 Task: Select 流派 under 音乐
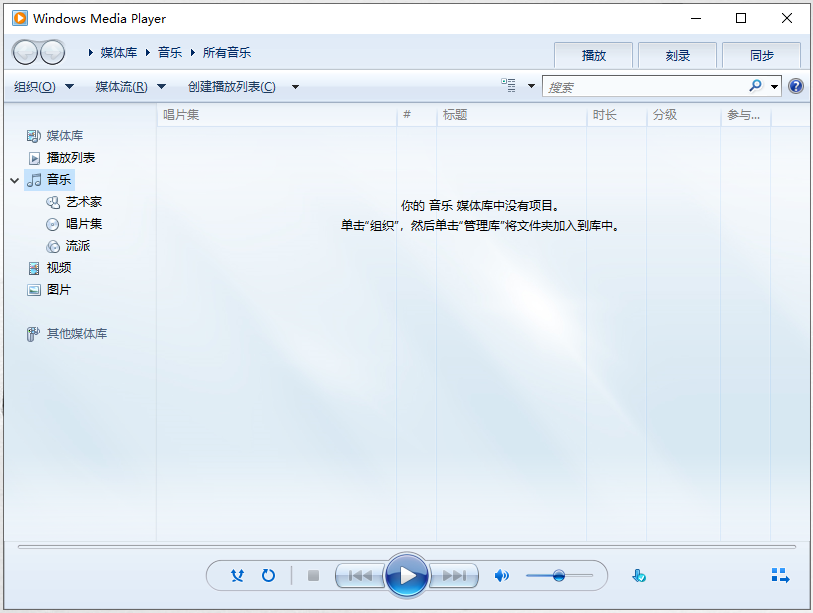78,246
